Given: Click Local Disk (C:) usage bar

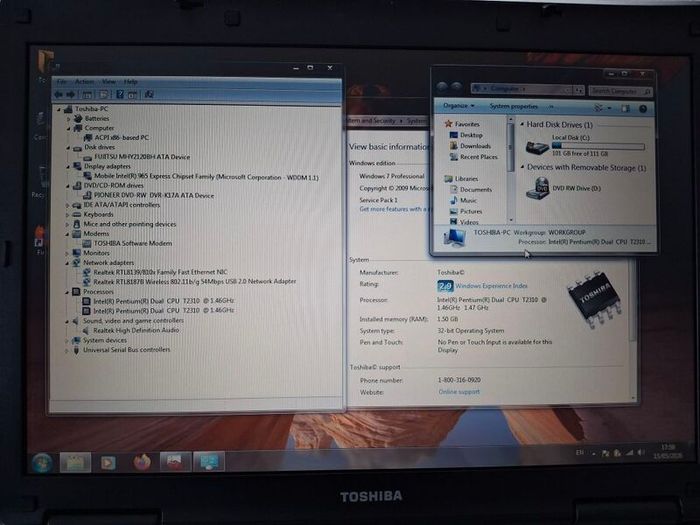Looking at the screenshot, I should (598, 146).
